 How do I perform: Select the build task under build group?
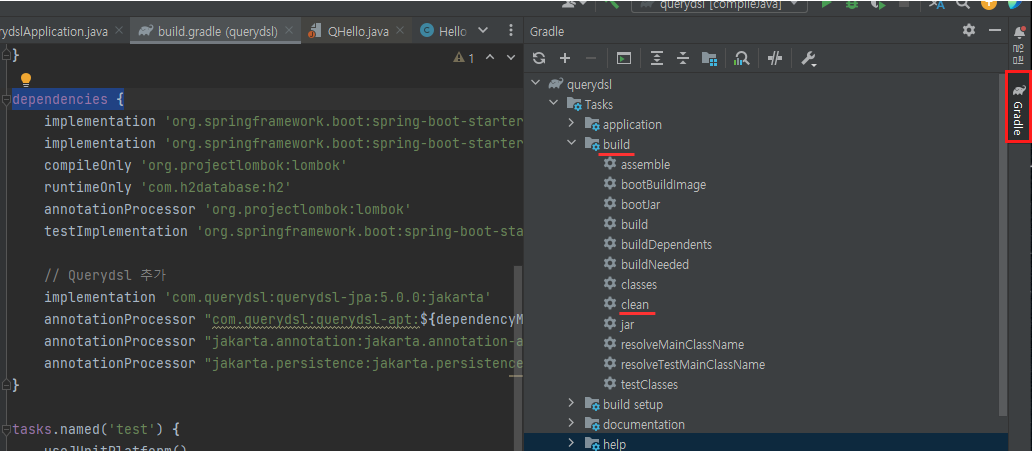coord(634,225)
